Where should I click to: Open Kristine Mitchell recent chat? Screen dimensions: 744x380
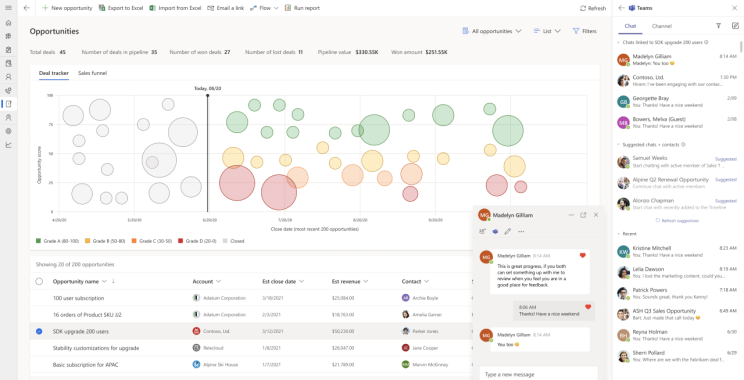(677, 251)
